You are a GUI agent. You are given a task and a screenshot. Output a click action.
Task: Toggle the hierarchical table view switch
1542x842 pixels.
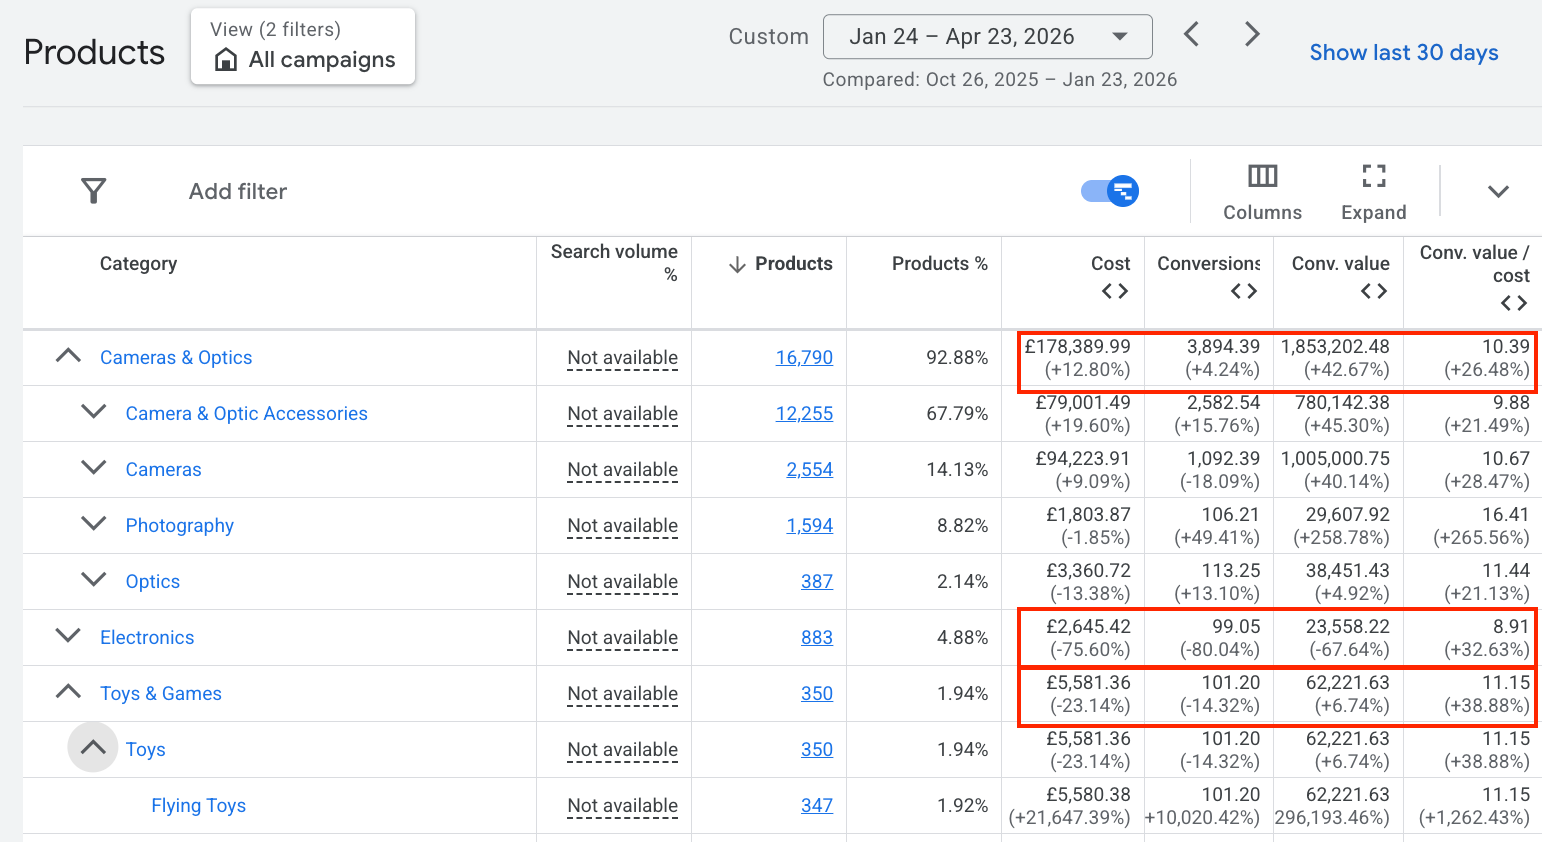tap(1110, 191)
